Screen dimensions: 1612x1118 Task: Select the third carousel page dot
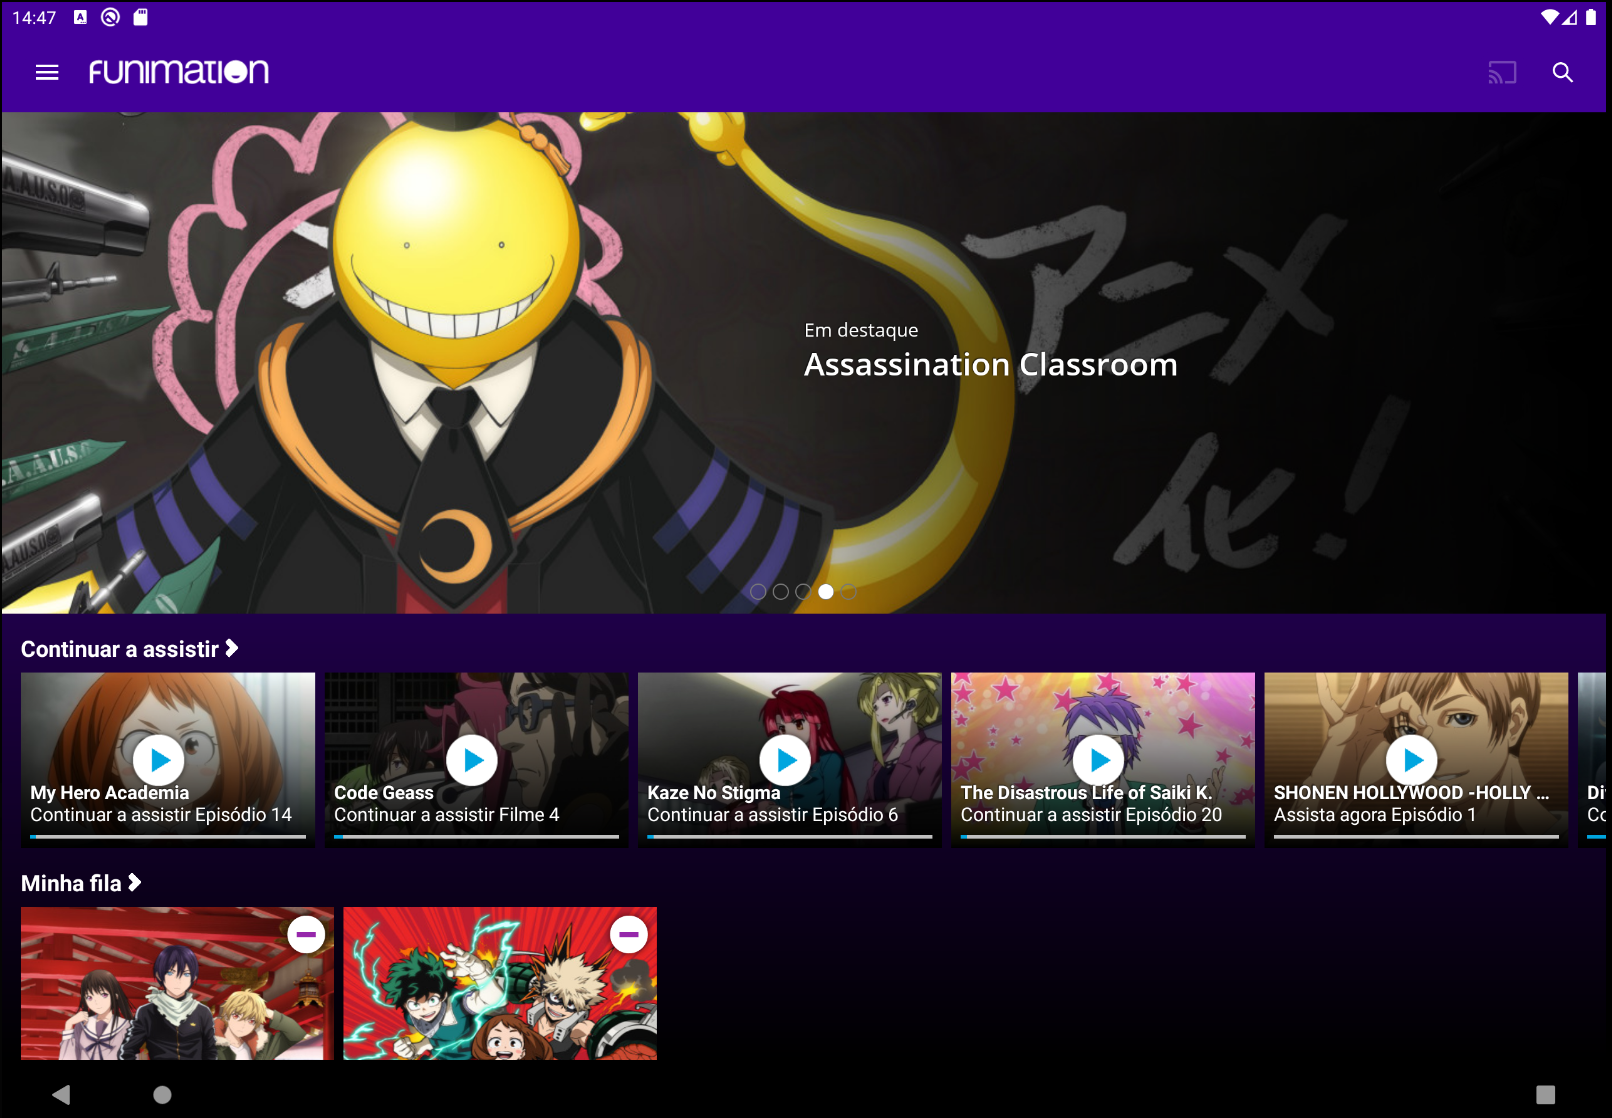click(803, 592)
